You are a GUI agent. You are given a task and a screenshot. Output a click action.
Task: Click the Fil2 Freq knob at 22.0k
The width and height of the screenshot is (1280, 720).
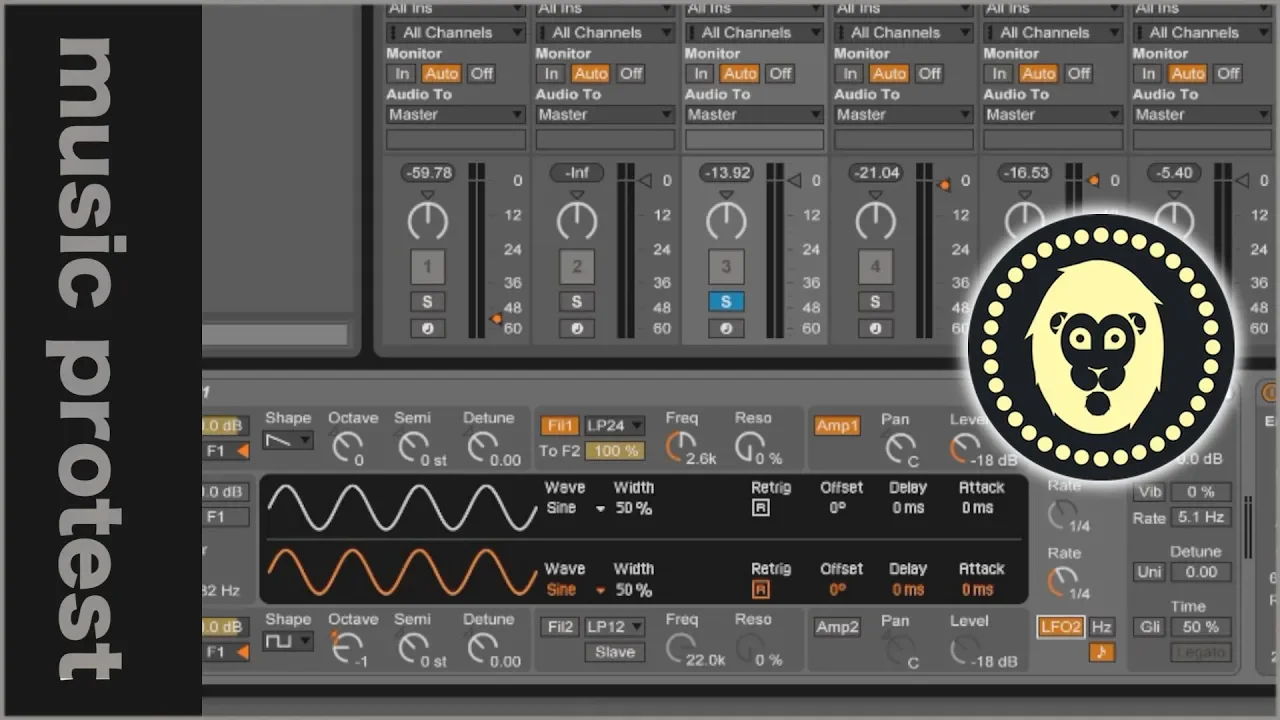tap(680, 647)
